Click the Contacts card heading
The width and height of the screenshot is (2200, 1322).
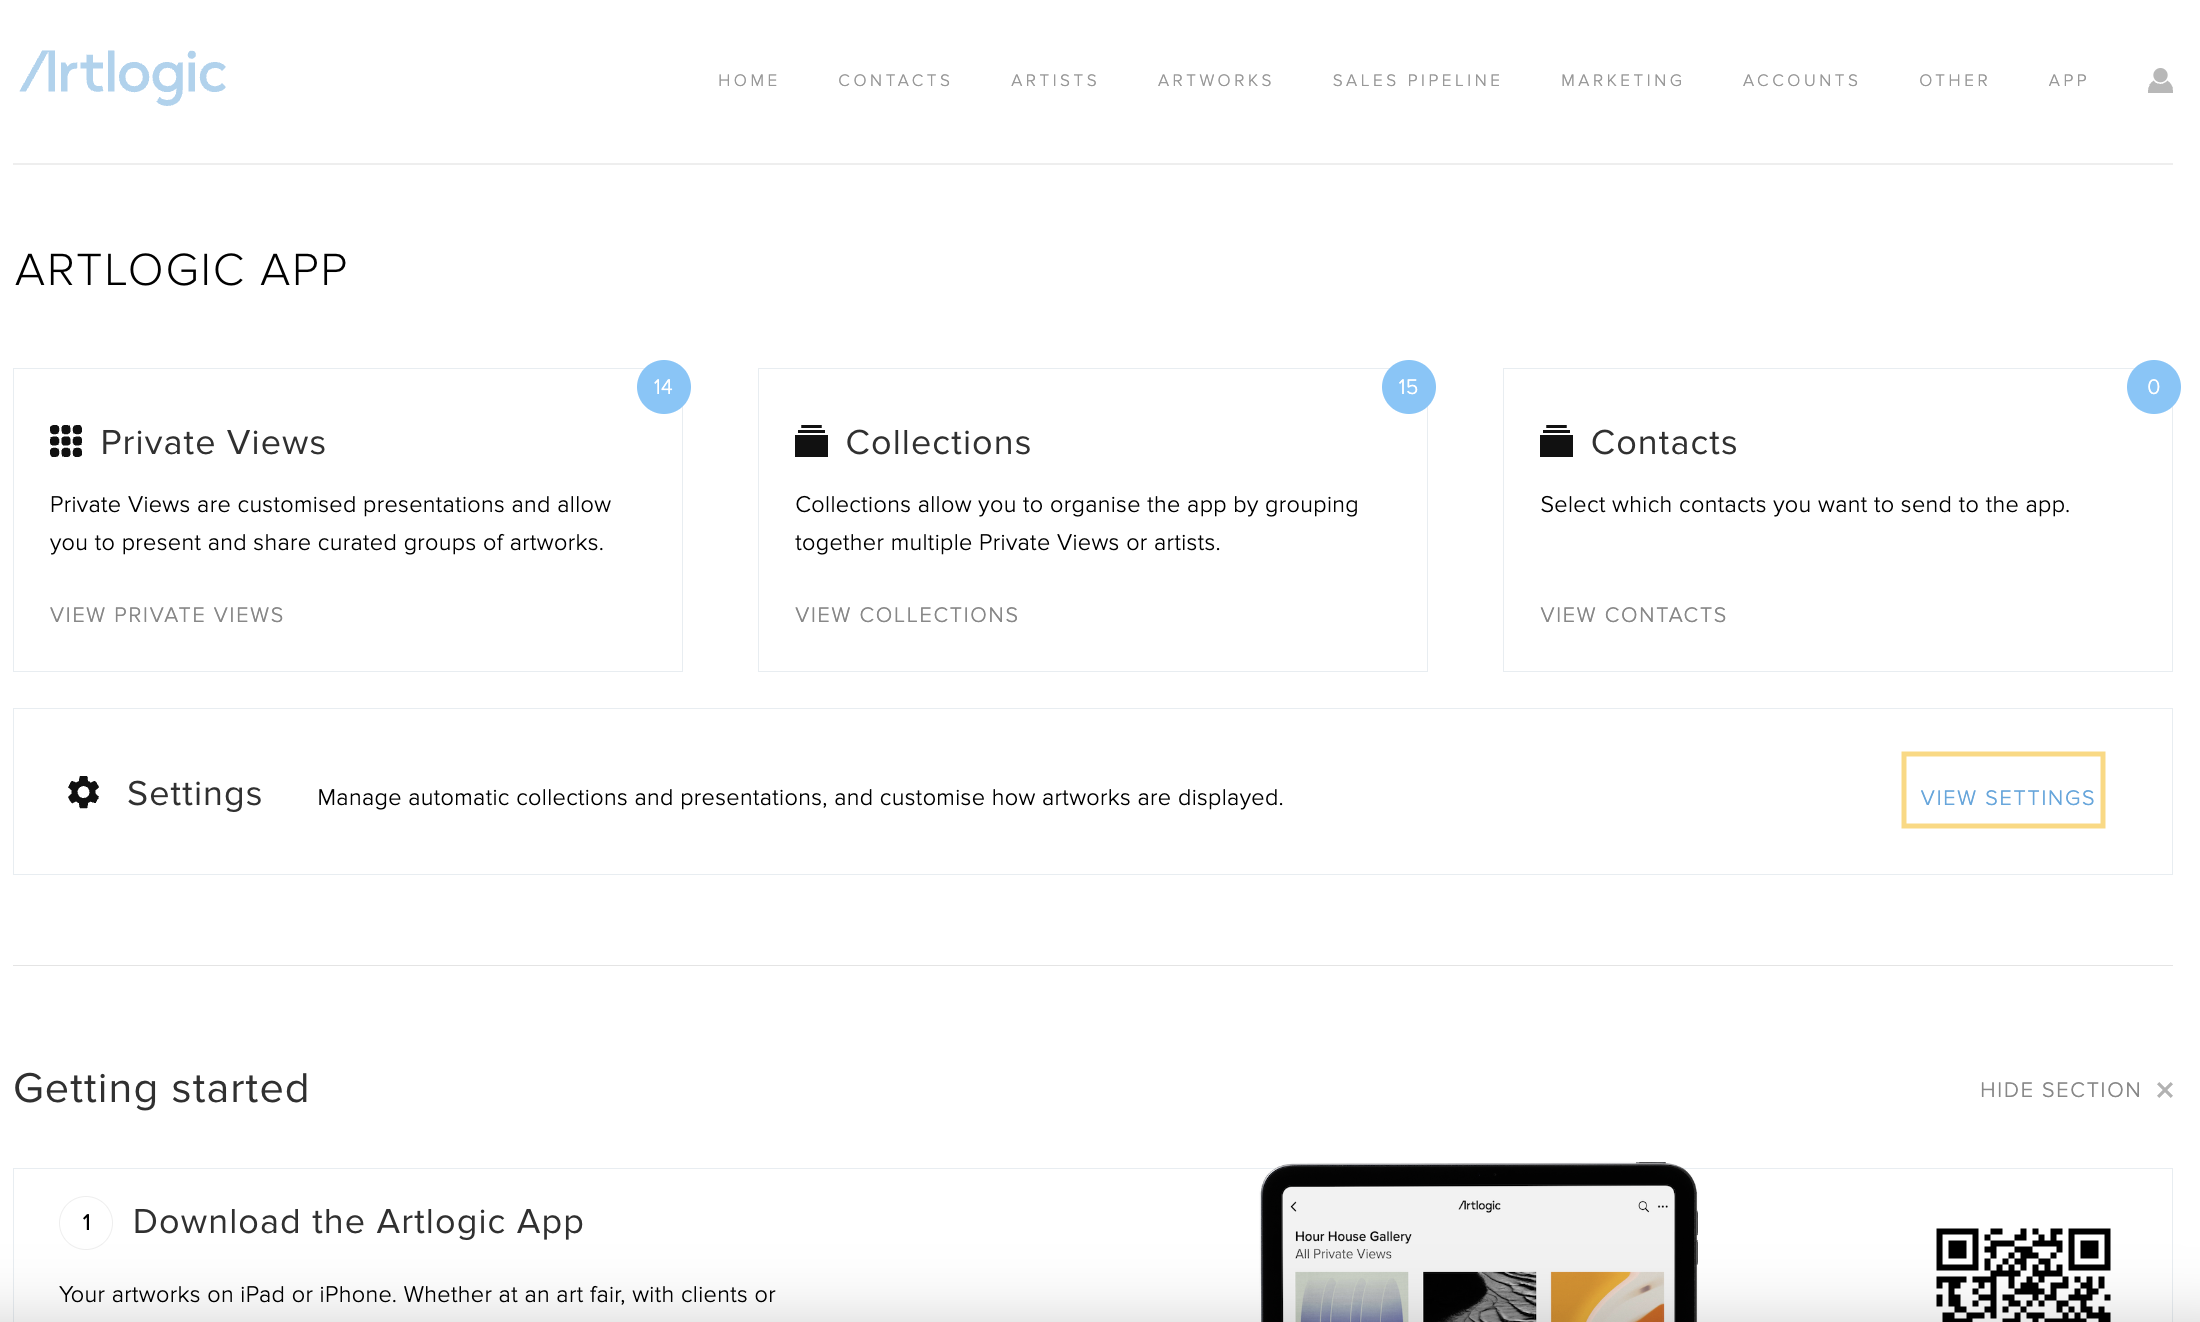(1664, 442)
